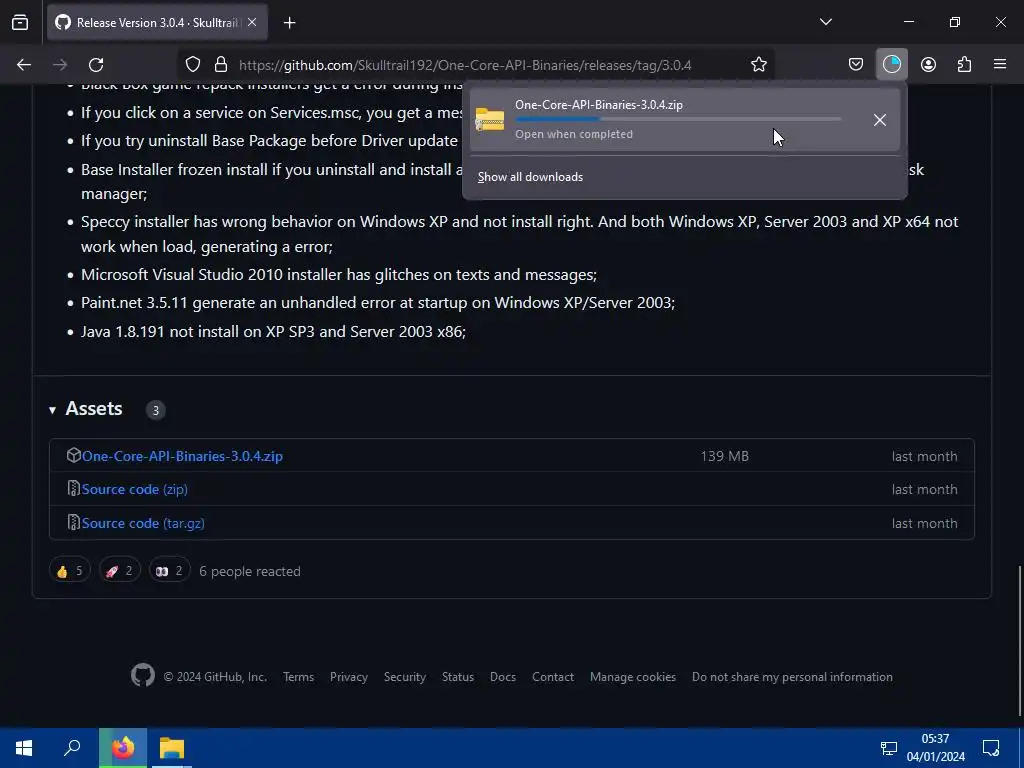Image resolution: width=1024 pixels, height=768 pixels.
Task: Click Show all downloads
Action: coord(530,177)
